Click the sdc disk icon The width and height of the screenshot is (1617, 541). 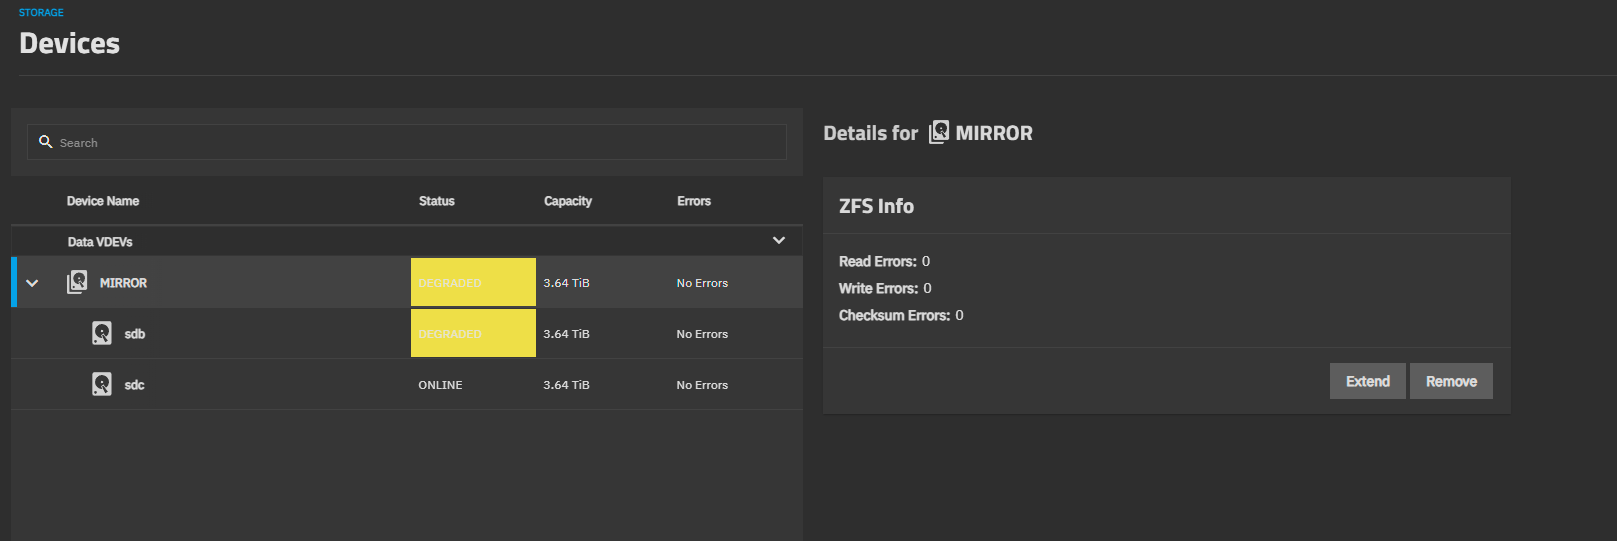(102, 384)
